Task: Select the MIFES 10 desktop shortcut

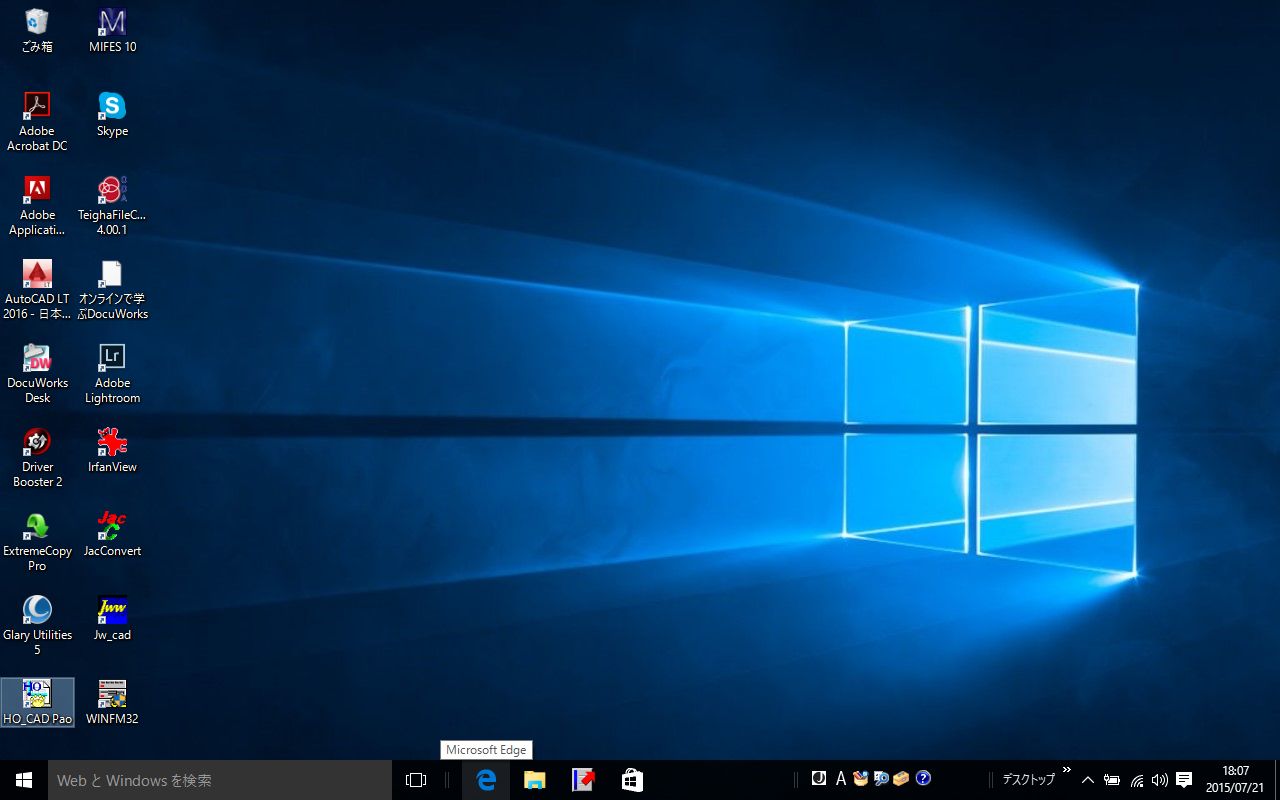Action: tap(112, 23)
